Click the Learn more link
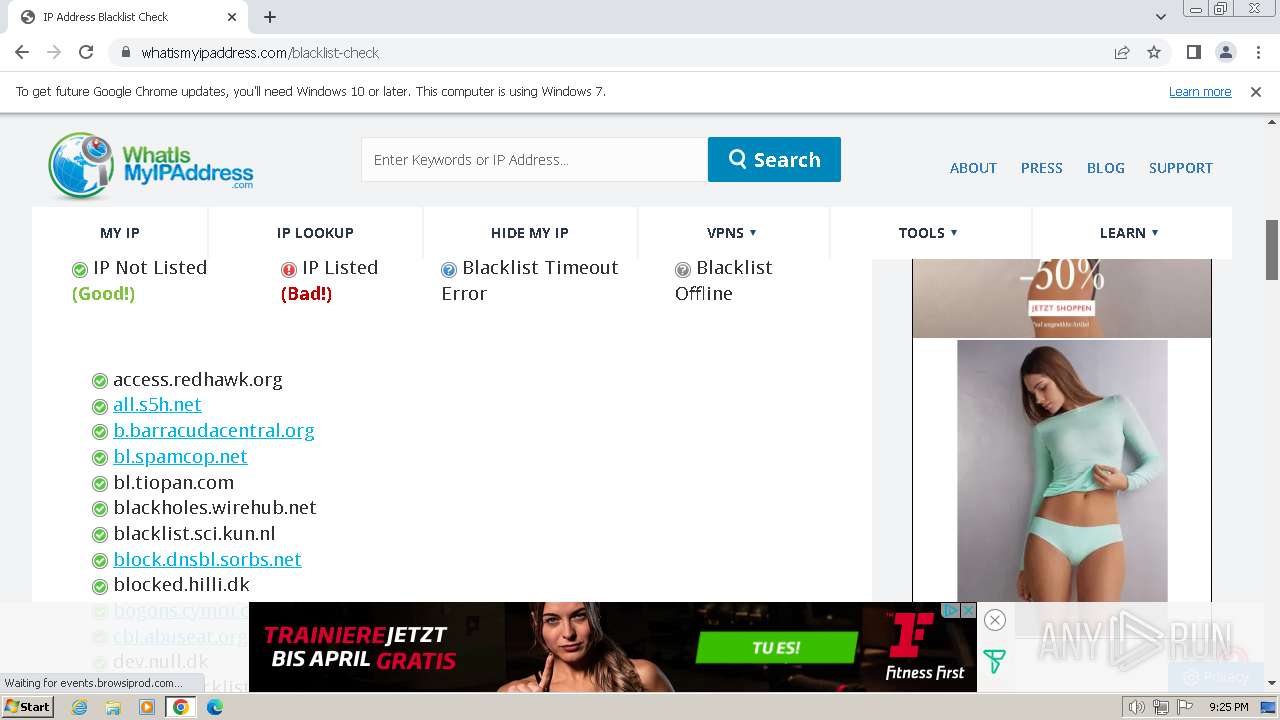Screen dimensions: 1280x720 (x=1200, y=91)
